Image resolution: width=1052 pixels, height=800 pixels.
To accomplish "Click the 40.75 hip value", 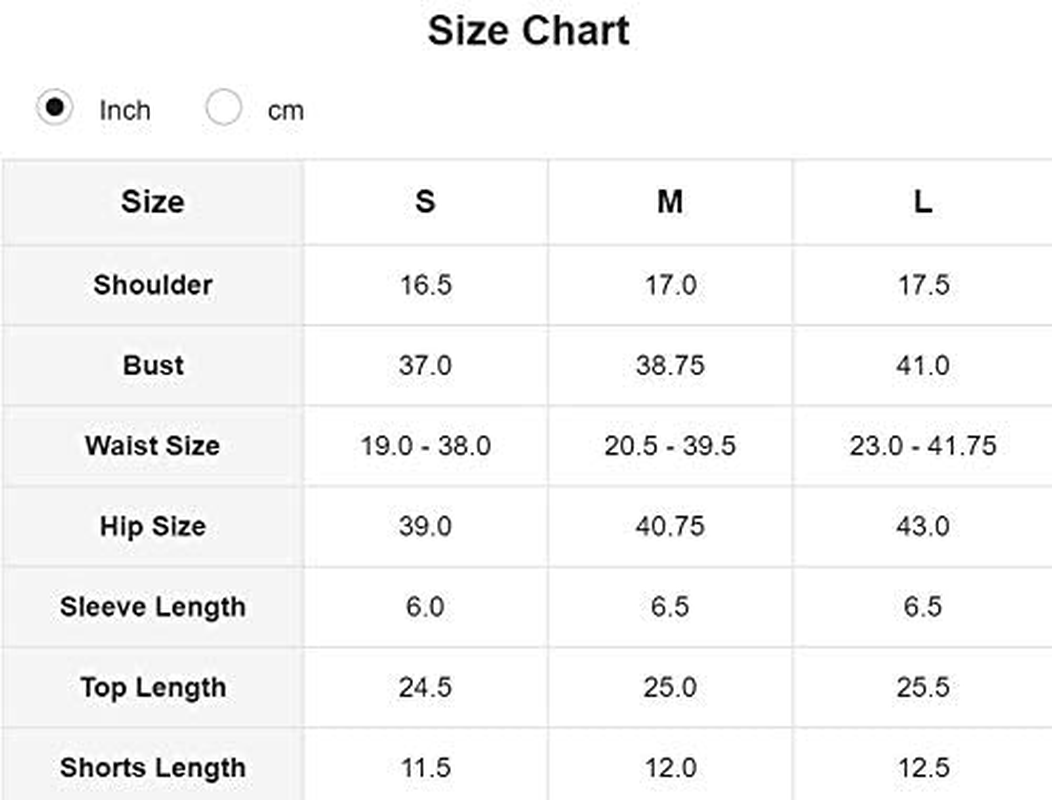I will click(670, 526).
